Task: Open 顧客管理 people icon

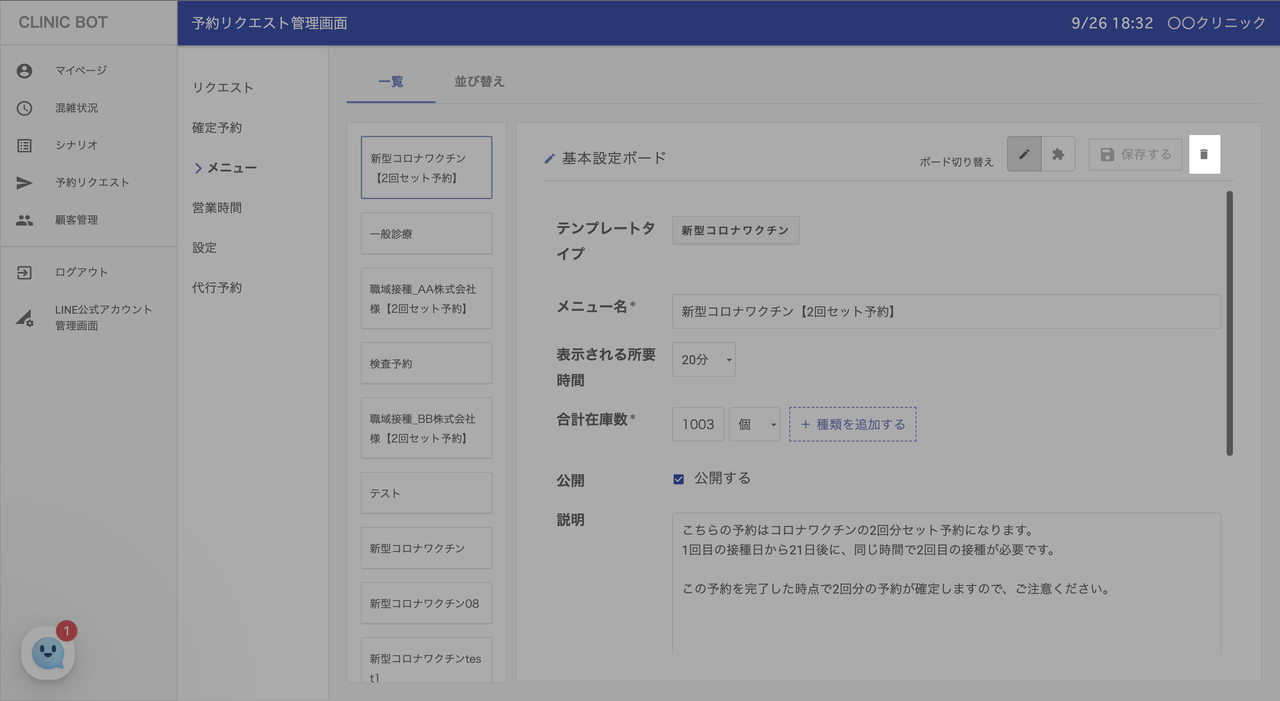Action: [x=25, y=220]
